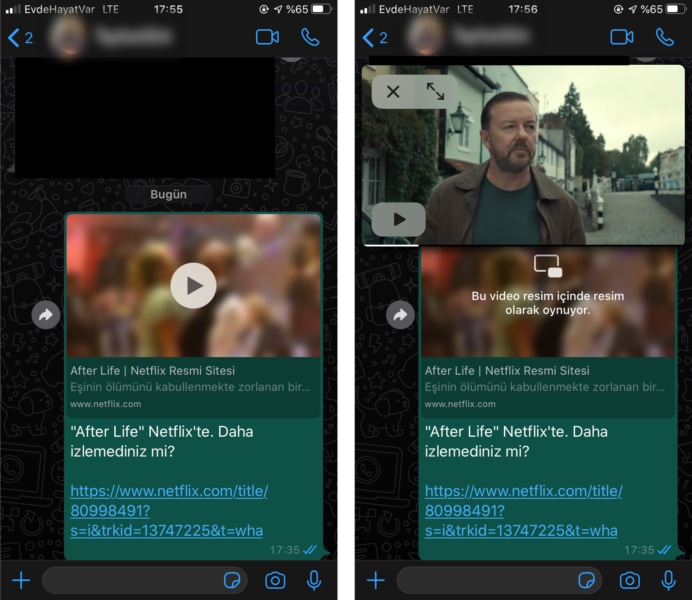
Task: Tap the back arrow in left phone screen
Action: tap(14, 38)
